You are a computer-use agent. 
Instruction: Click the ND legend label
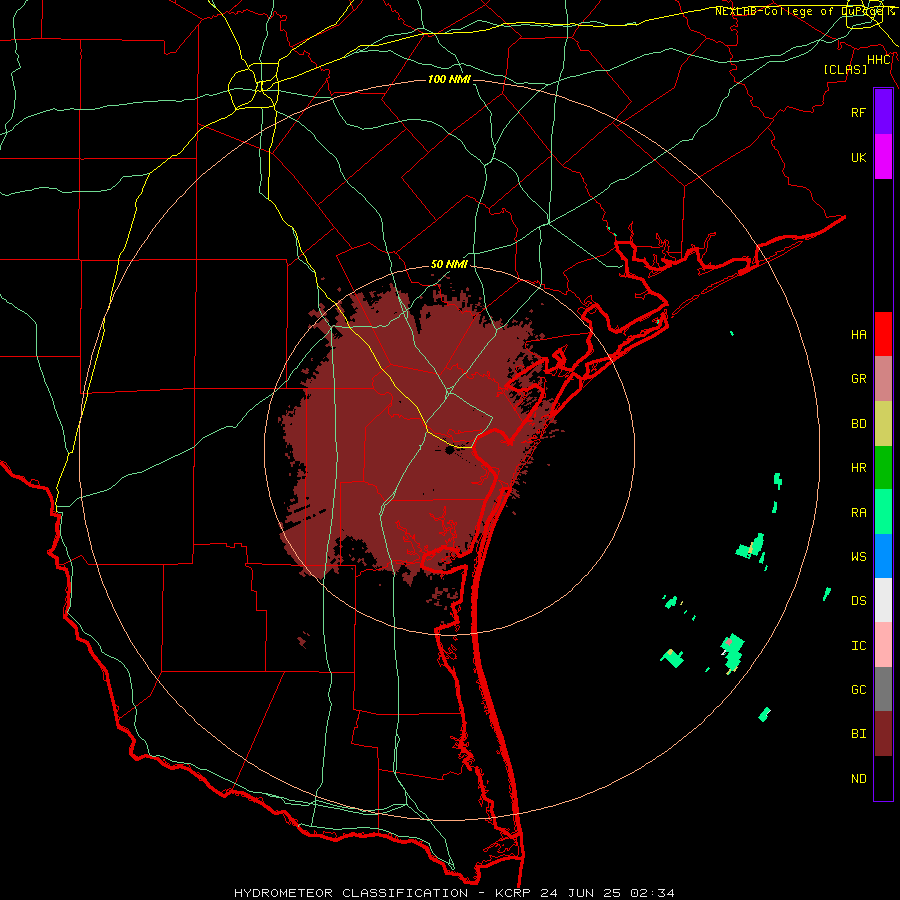pos(858,778)
